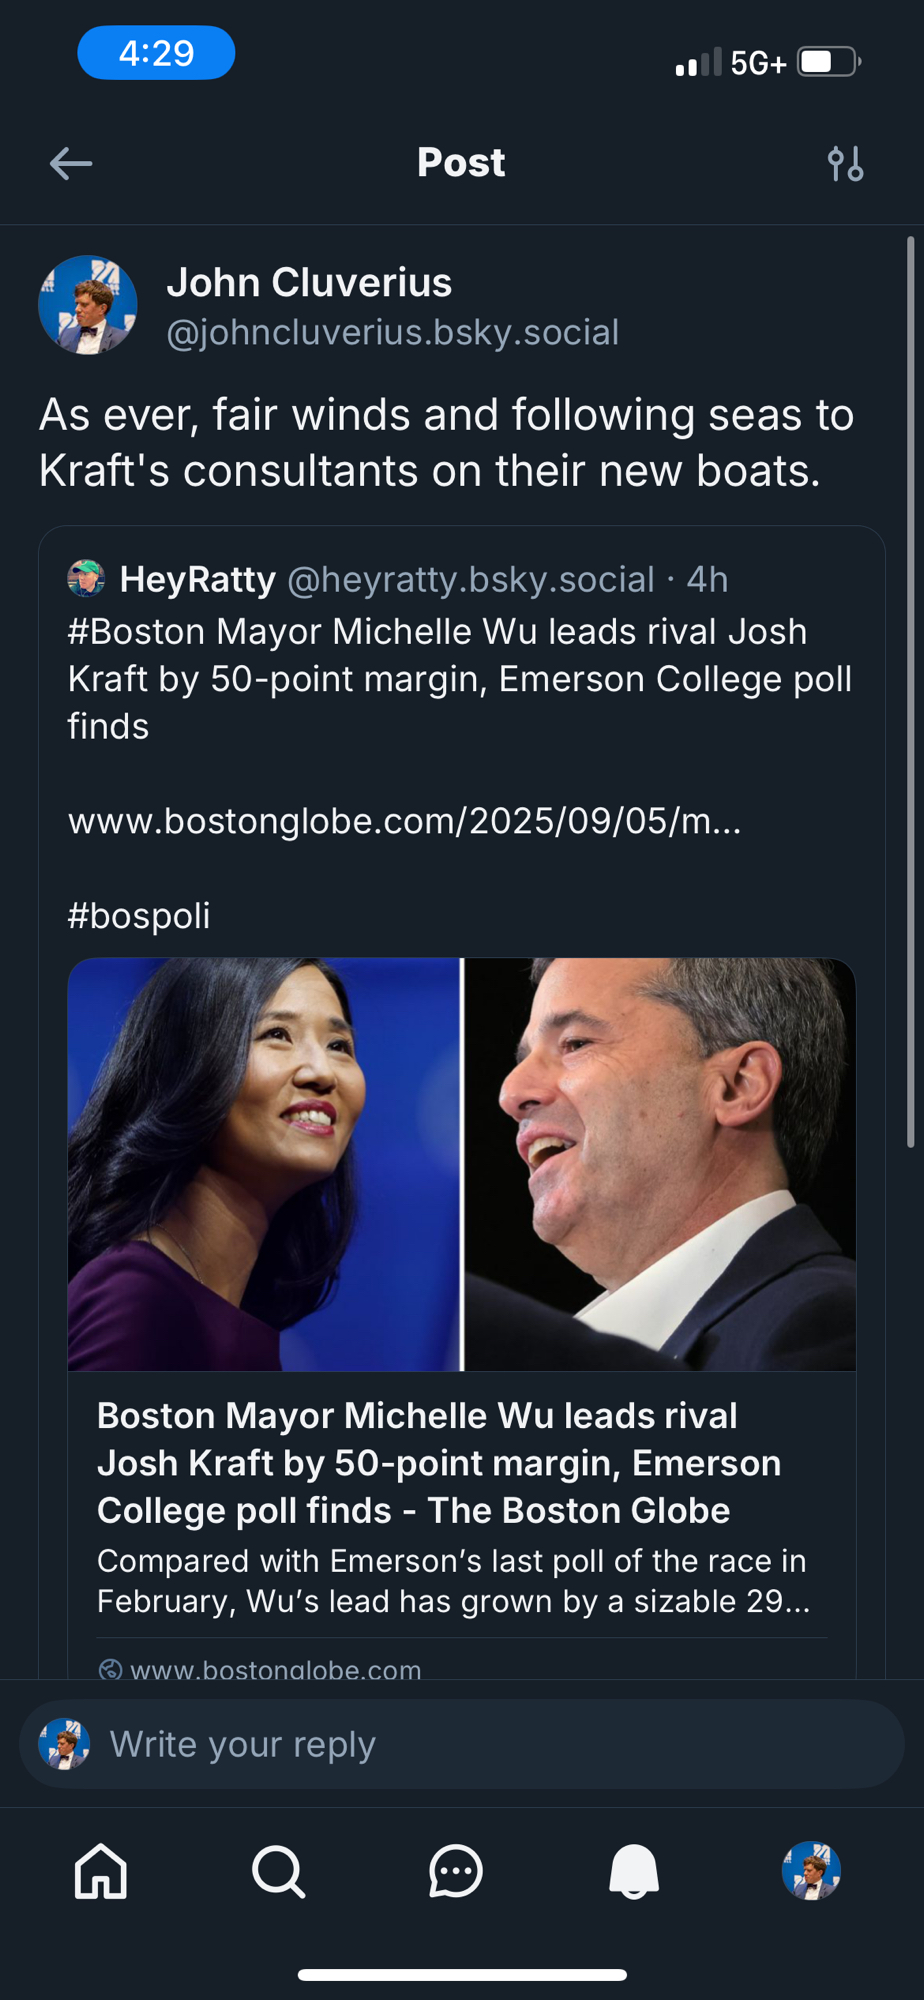
Task: Tap the #bospoli hashtag
Action: click(x=139, y=916)
